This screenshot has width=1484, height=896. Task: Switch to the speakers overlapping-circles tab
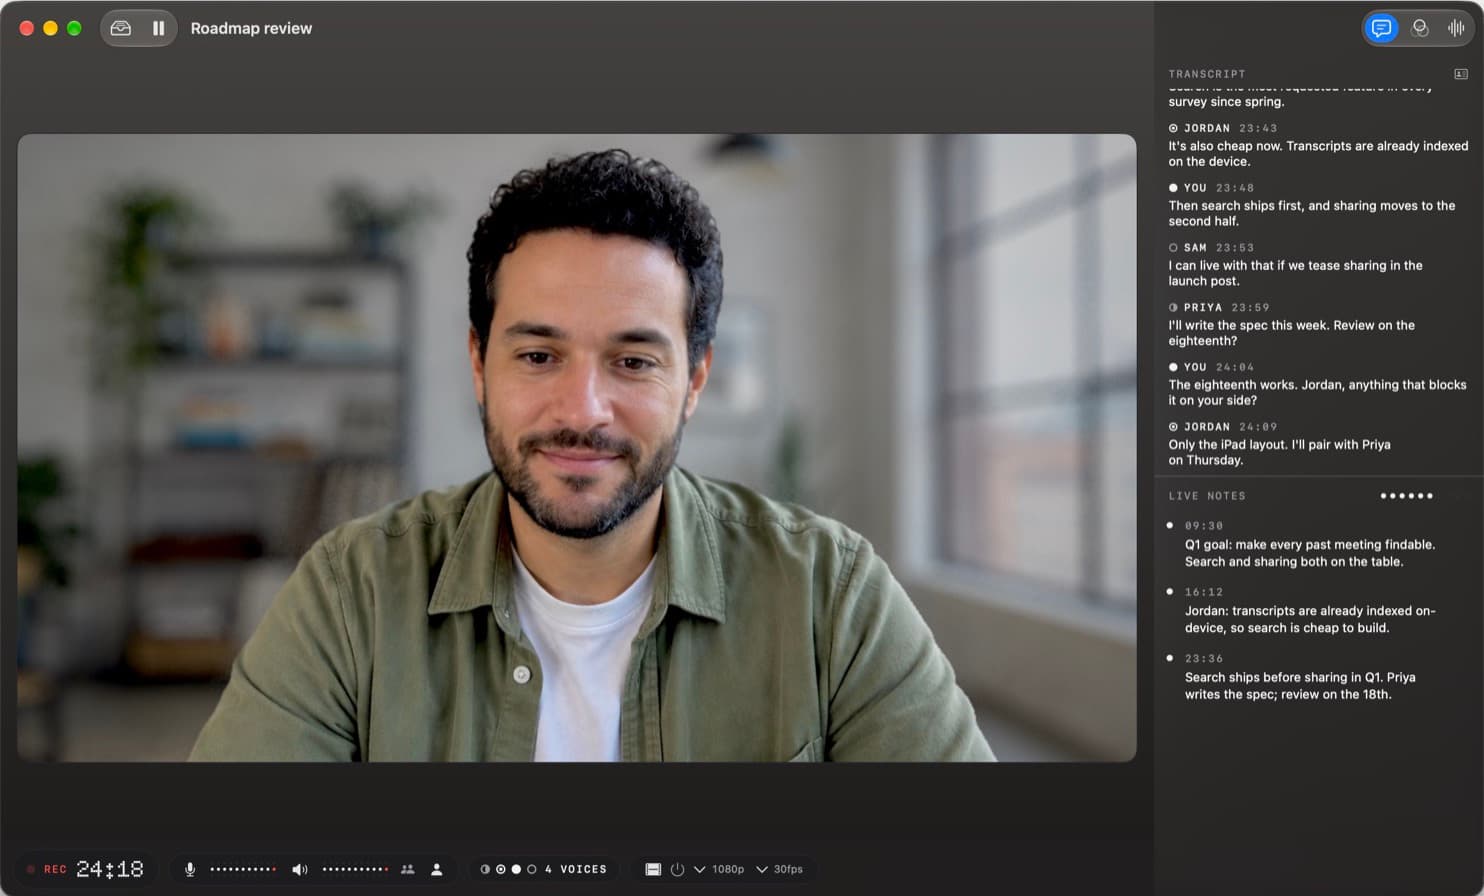1419,28
